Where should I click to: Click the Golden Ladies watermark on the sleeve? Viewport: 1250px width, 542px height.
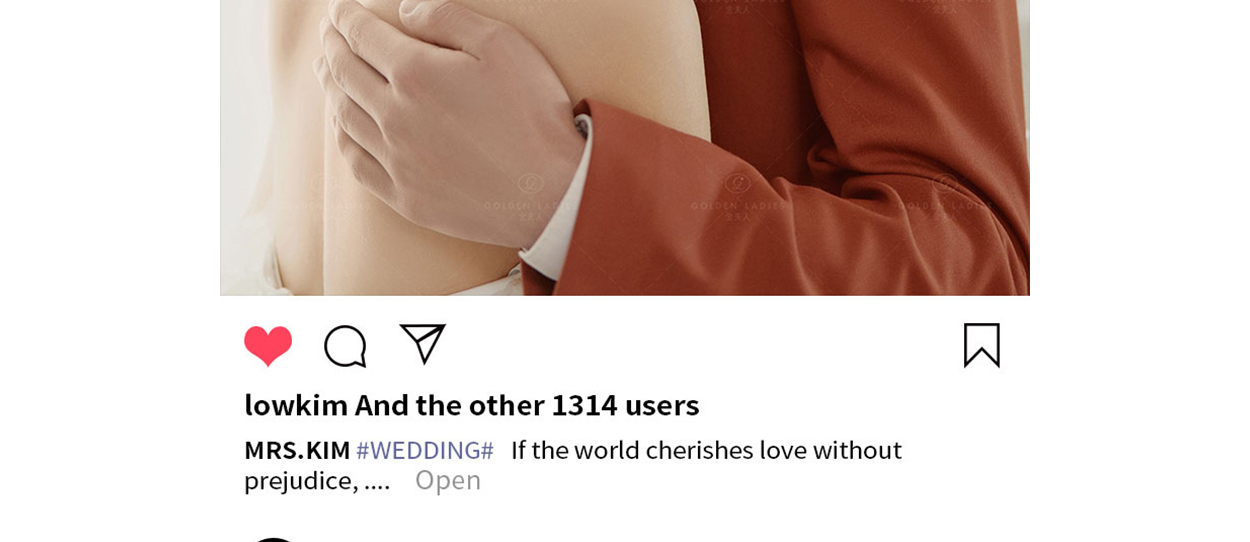[x=737, y=193]
